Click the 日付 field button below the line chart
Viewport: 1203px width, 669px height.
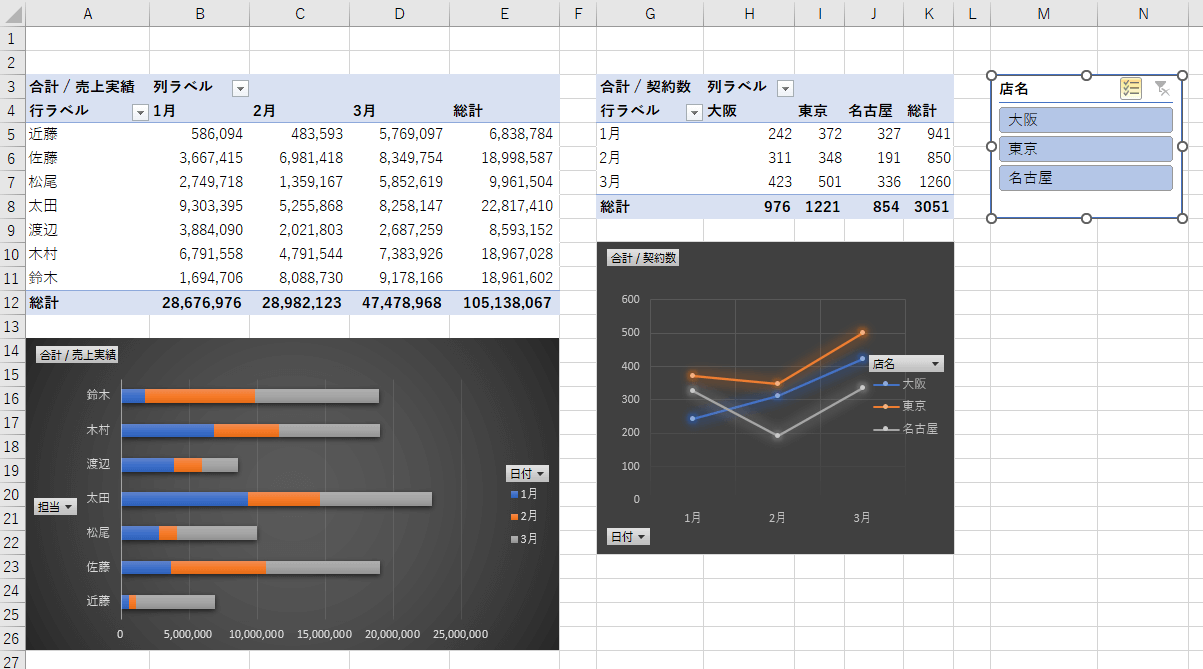coord(627,537)
